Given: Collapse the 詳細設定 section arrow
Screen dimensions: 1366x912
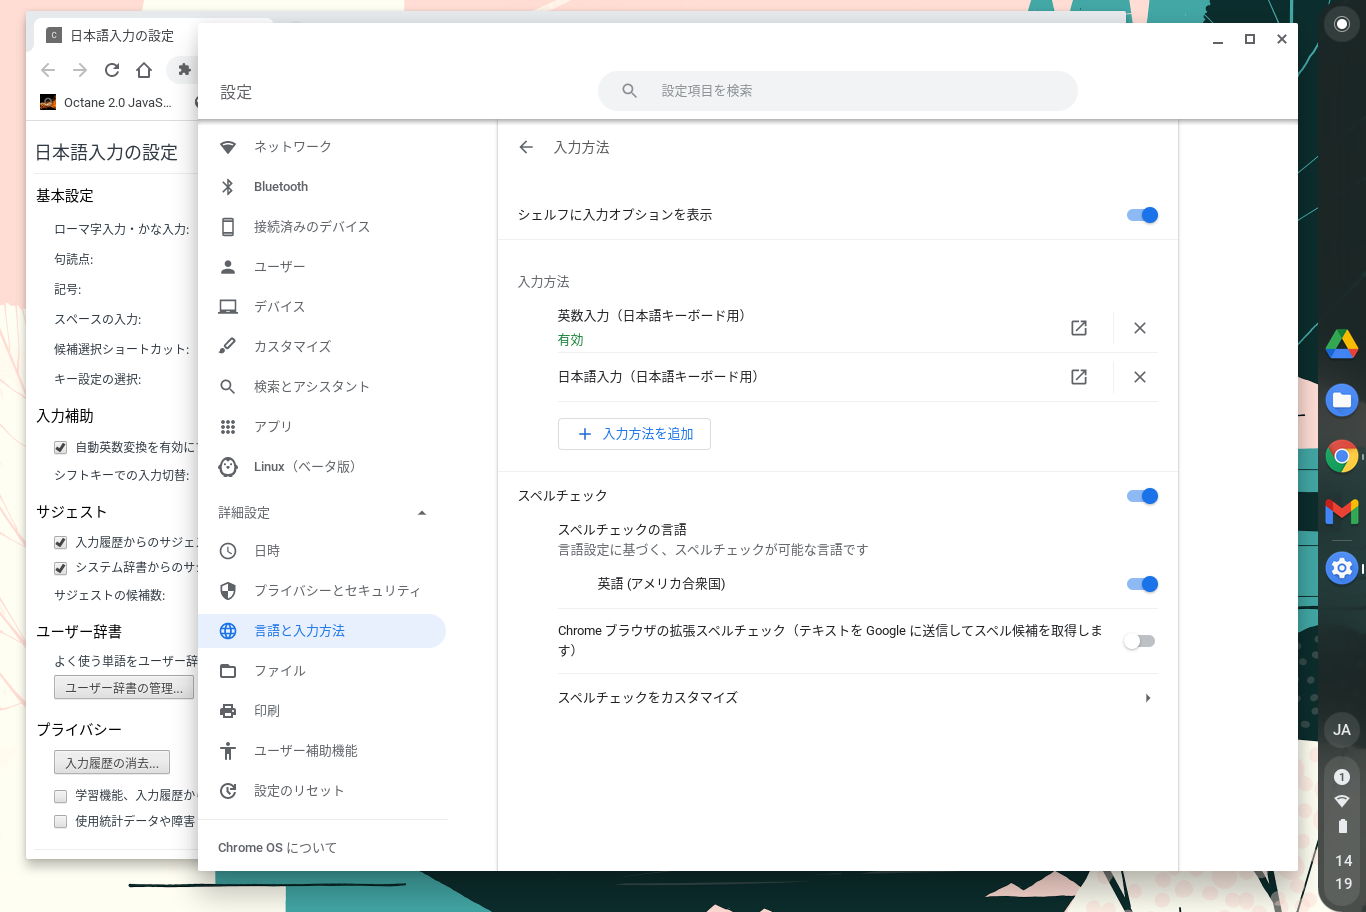Looking at the screenshot, I should (x=422, y=513).
